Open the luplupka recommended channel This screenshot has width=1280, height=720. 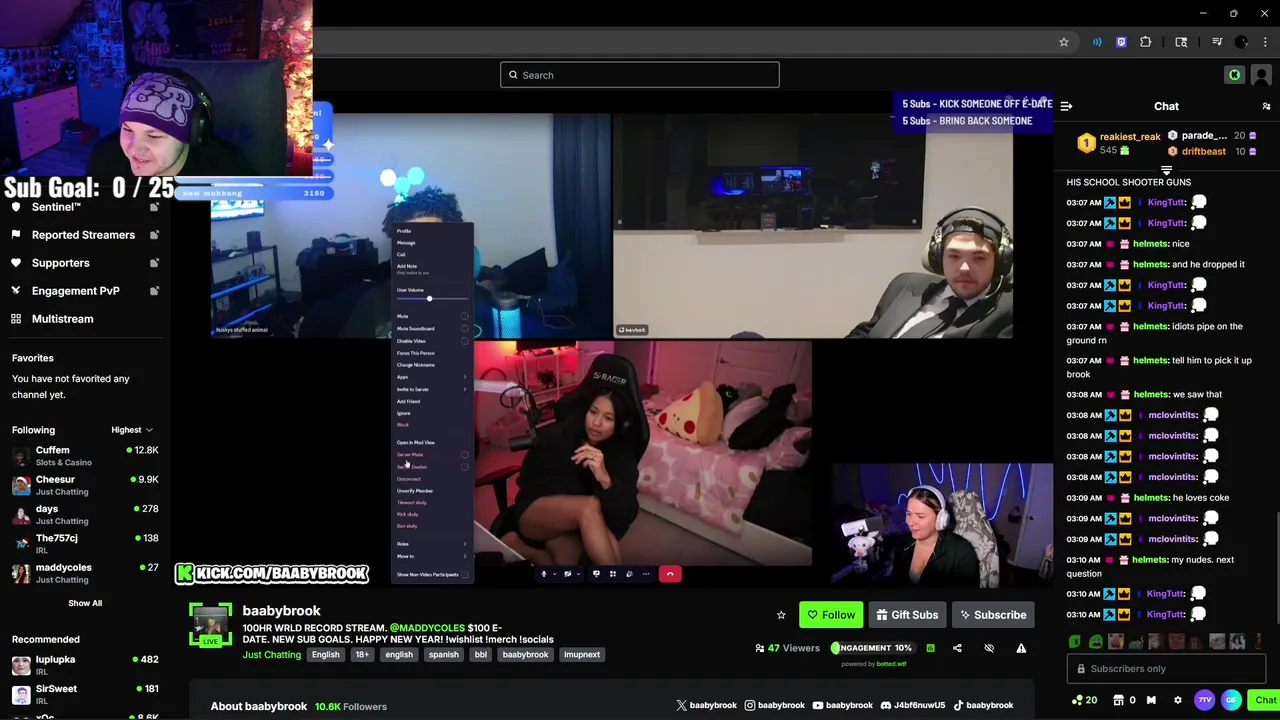click(85, 665)
